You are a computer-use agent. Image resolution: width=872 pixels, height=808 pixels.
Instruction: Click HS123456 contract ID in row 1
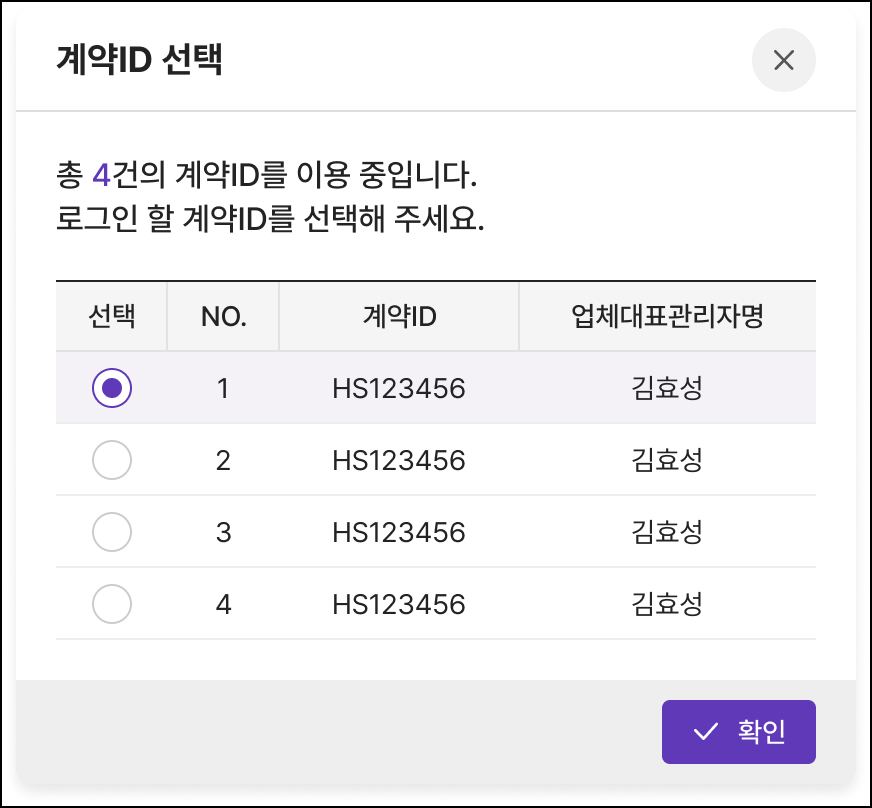coord(399,388)
